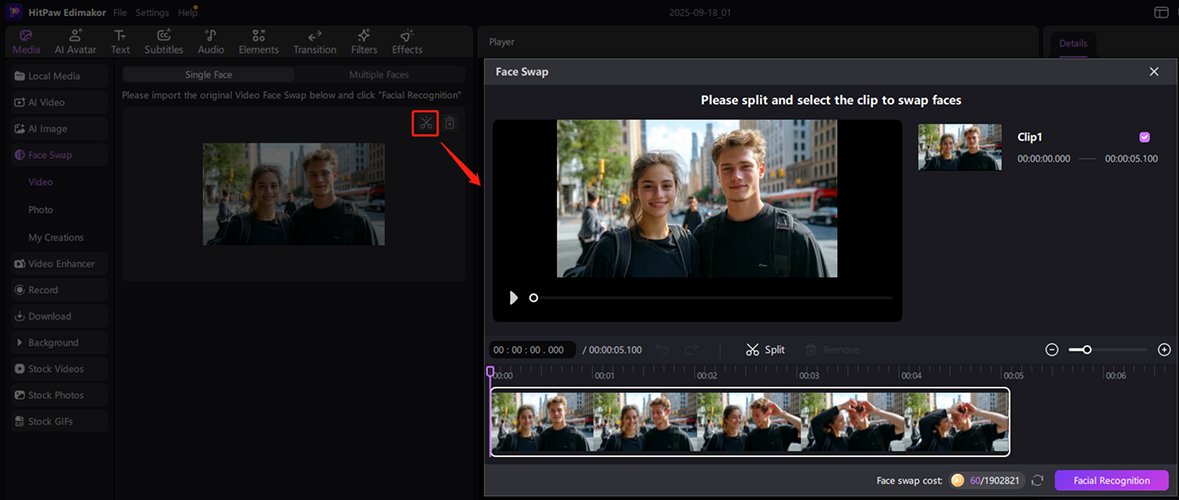This screenshot has height=500, width=1179.
Task: Open the File menu
Action: click(120, 13)
